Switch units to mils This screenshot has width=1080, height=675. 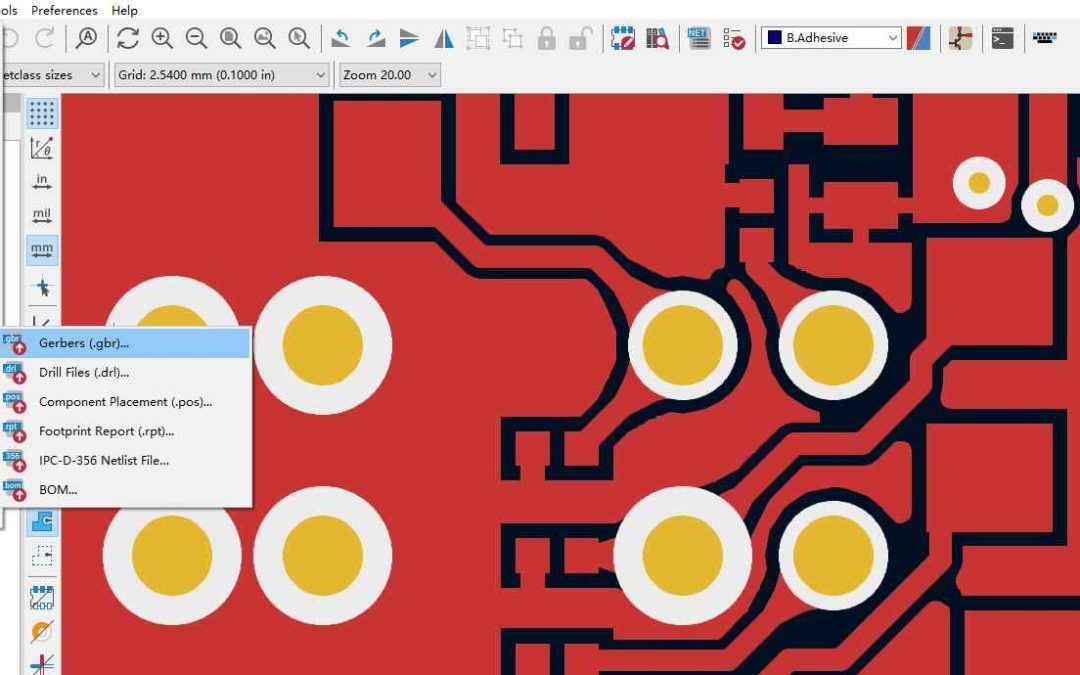[x=42, y=215]
